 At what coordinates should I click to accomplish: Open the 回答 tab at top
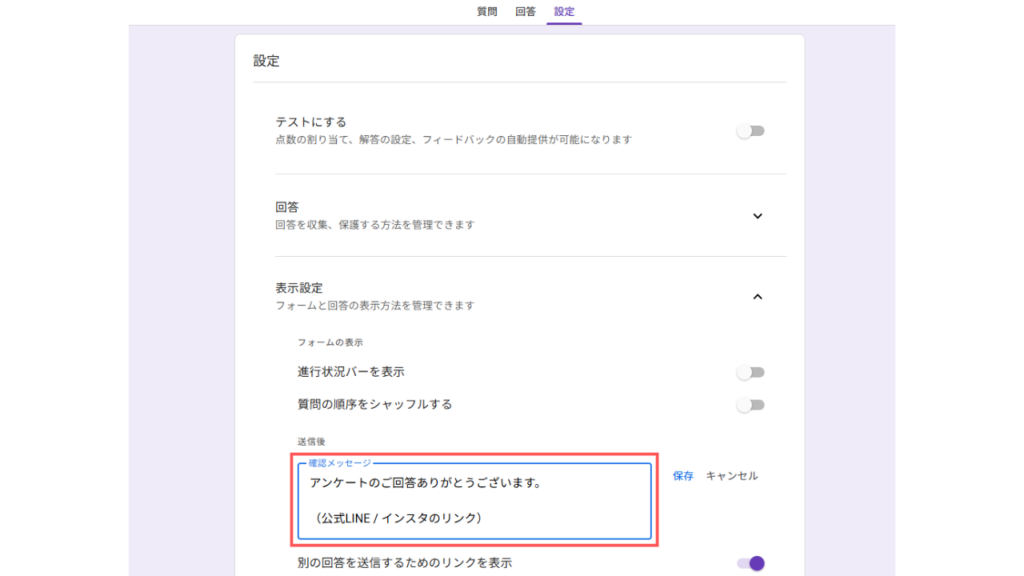(x=525, y=12)
